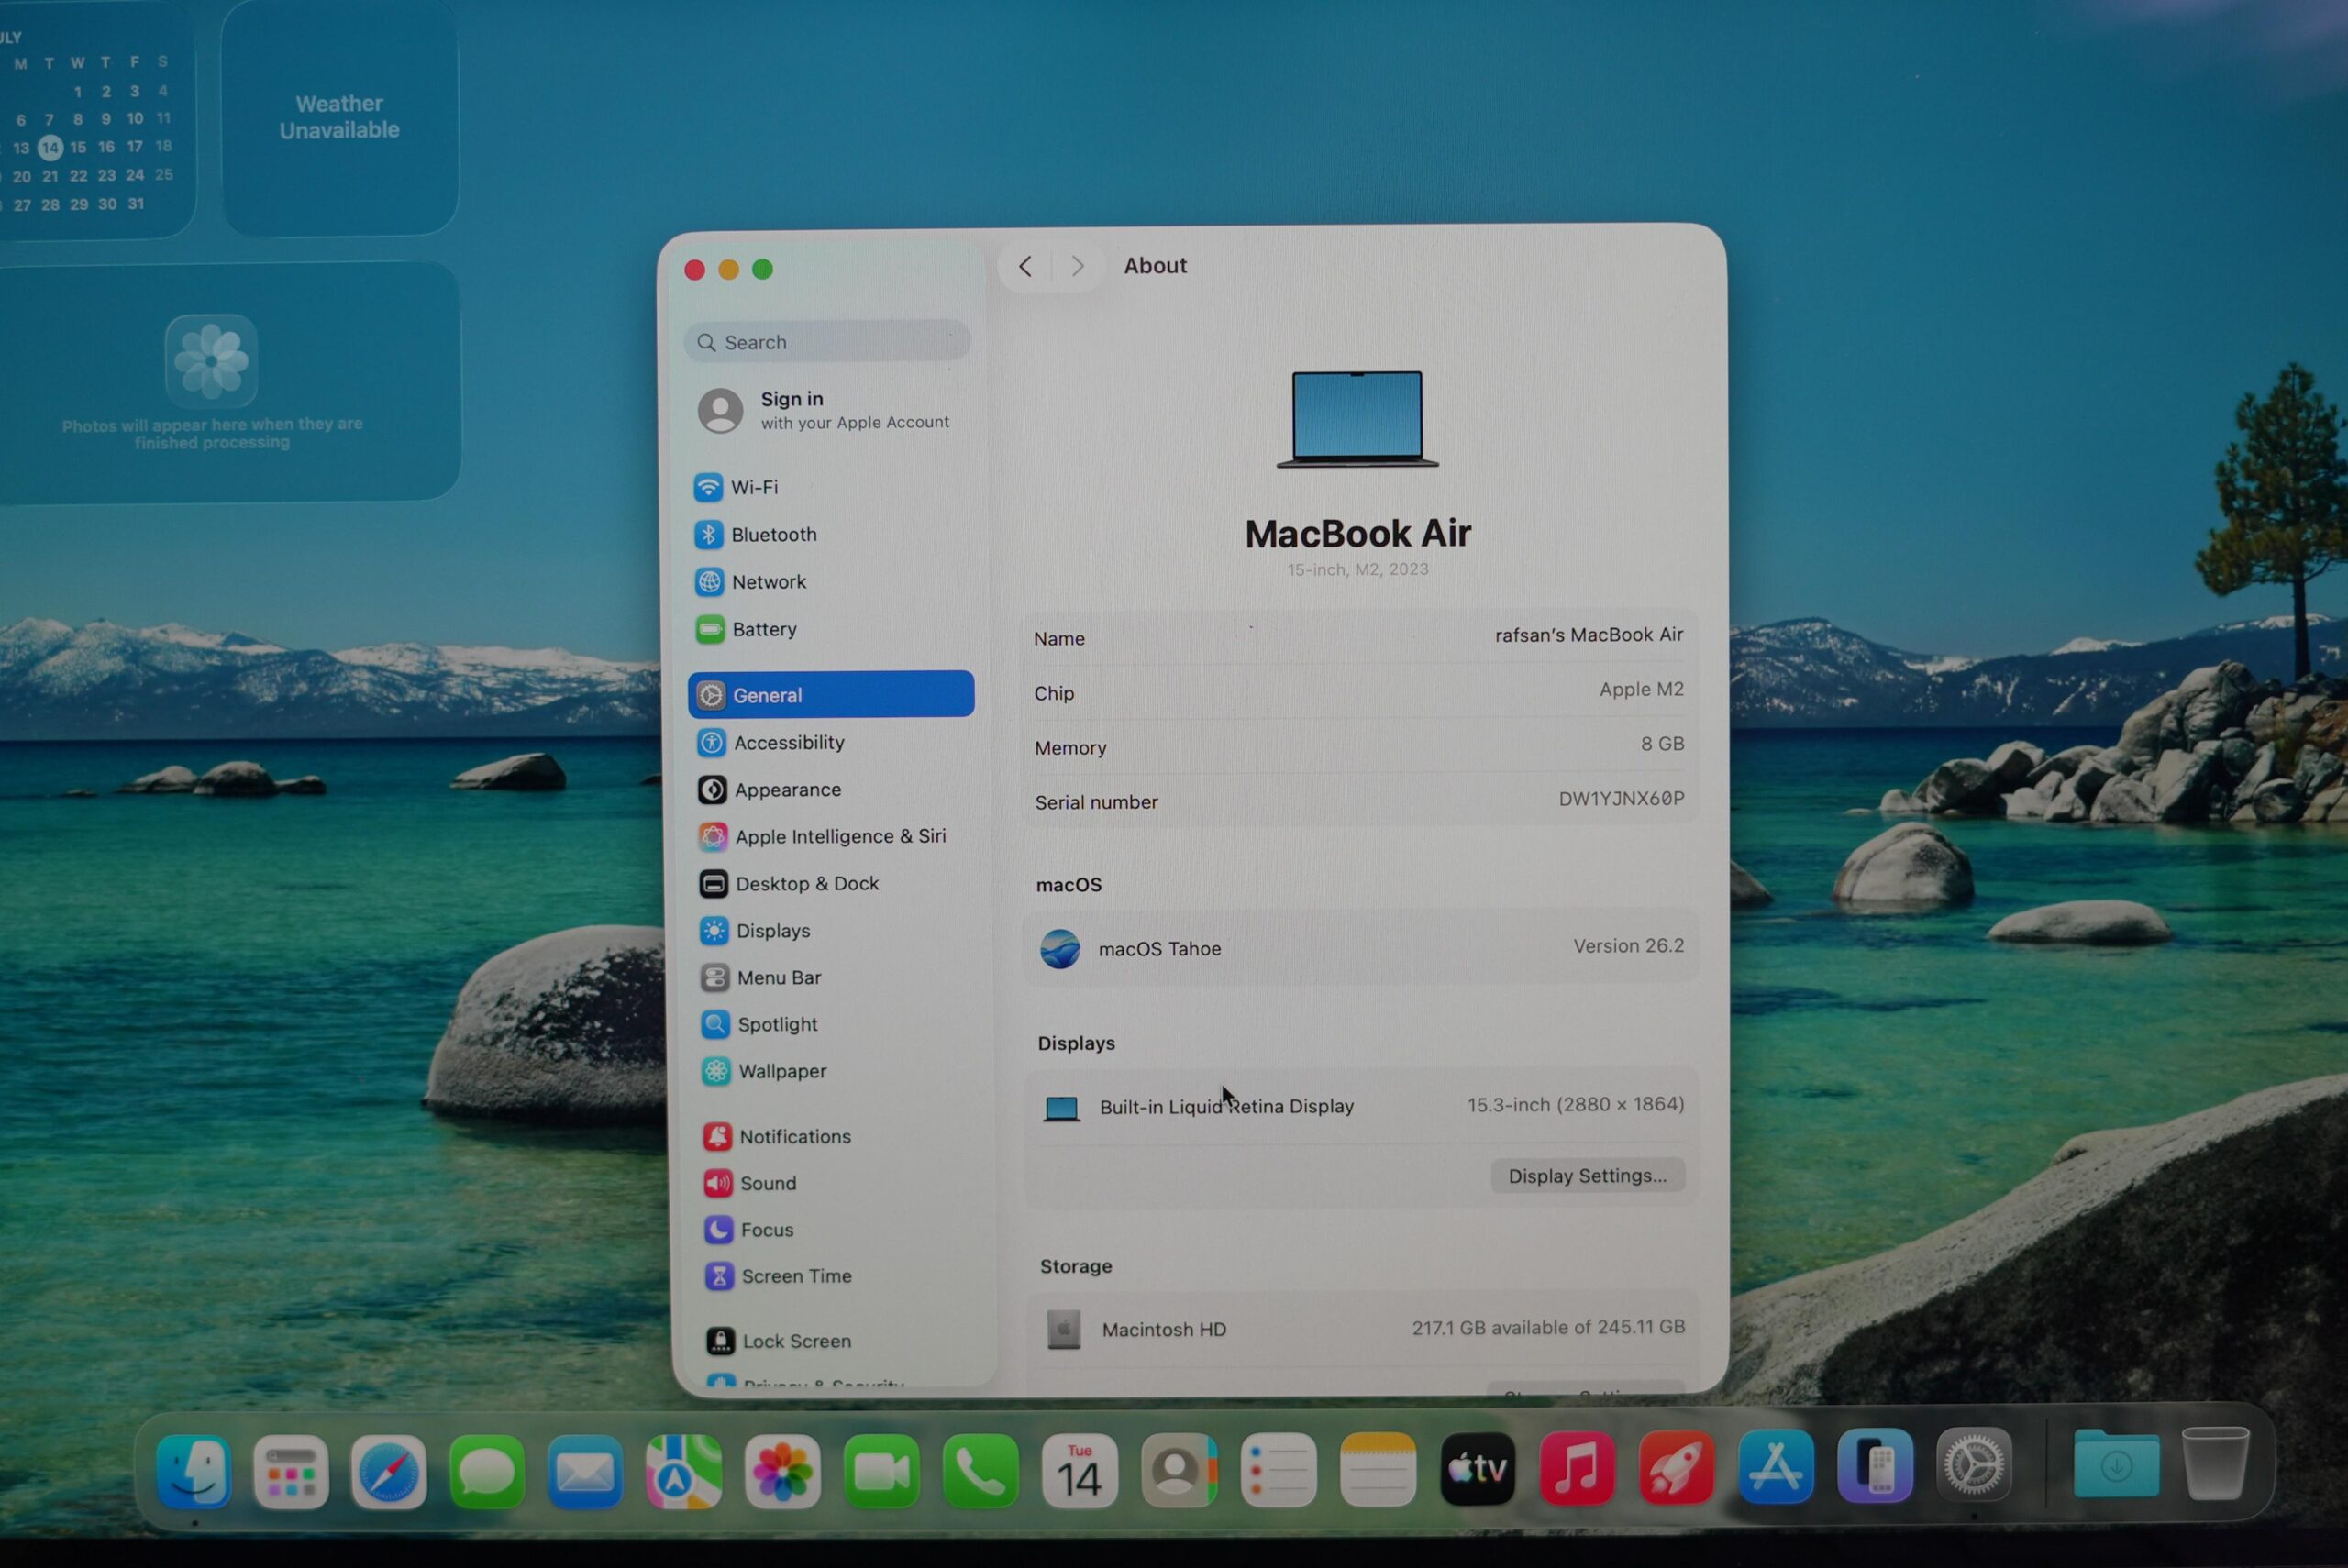The image size is (2348, 1568).
Task: Select General in the sidebar
Action: pos(831,694)
